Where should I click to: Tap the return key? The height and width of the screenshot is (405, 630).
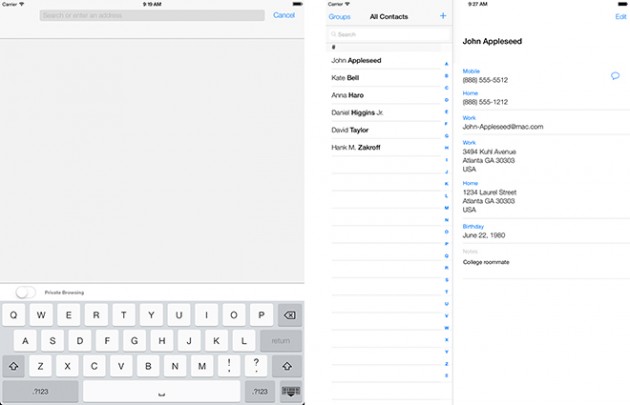(281, 341)
